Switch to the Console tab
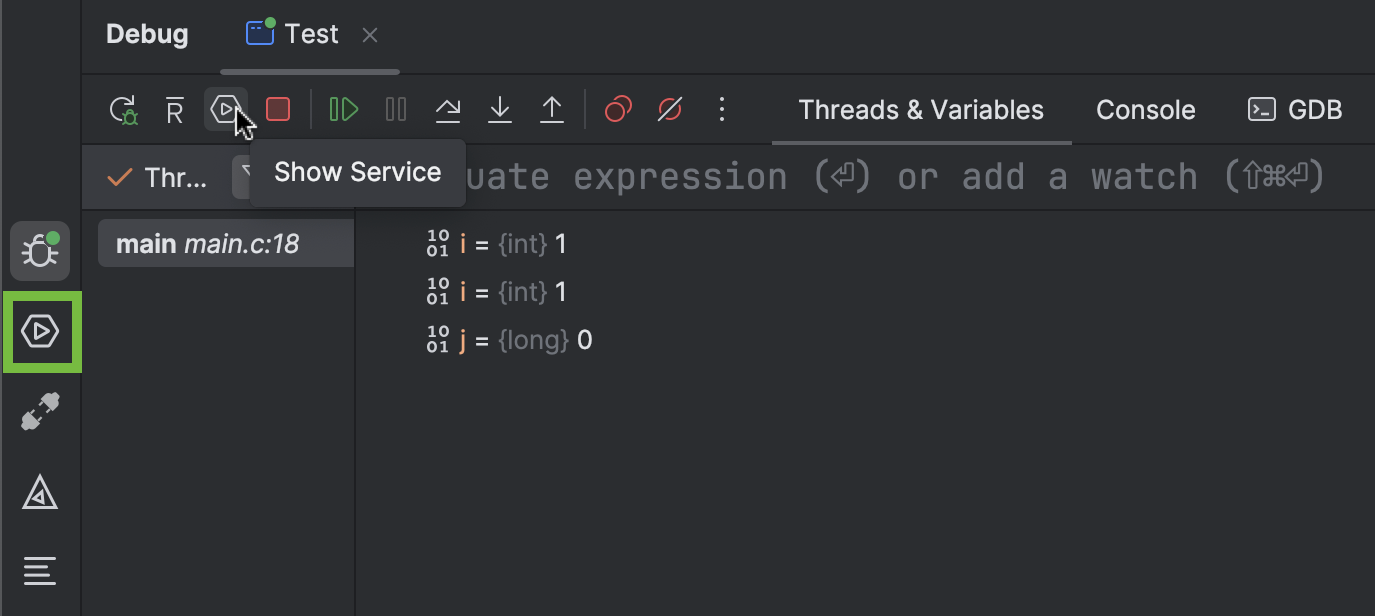1375x616 pixels. tap(1145, 110)
